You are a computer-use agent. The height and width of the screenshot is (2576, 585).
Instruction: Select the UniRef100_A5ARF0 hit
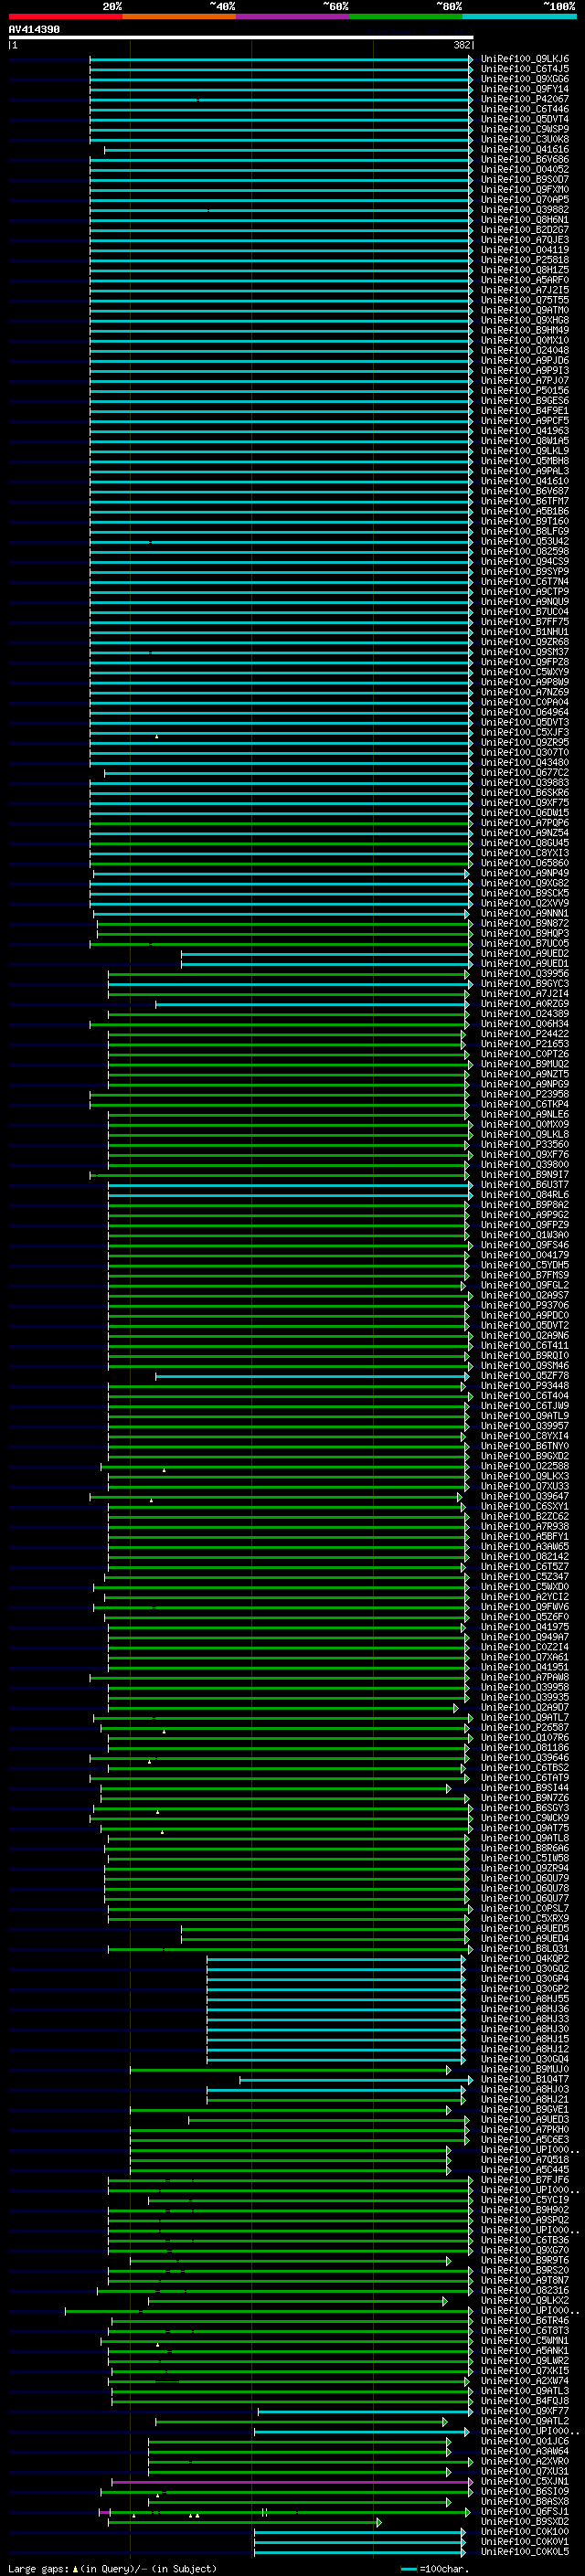[525, 280]
